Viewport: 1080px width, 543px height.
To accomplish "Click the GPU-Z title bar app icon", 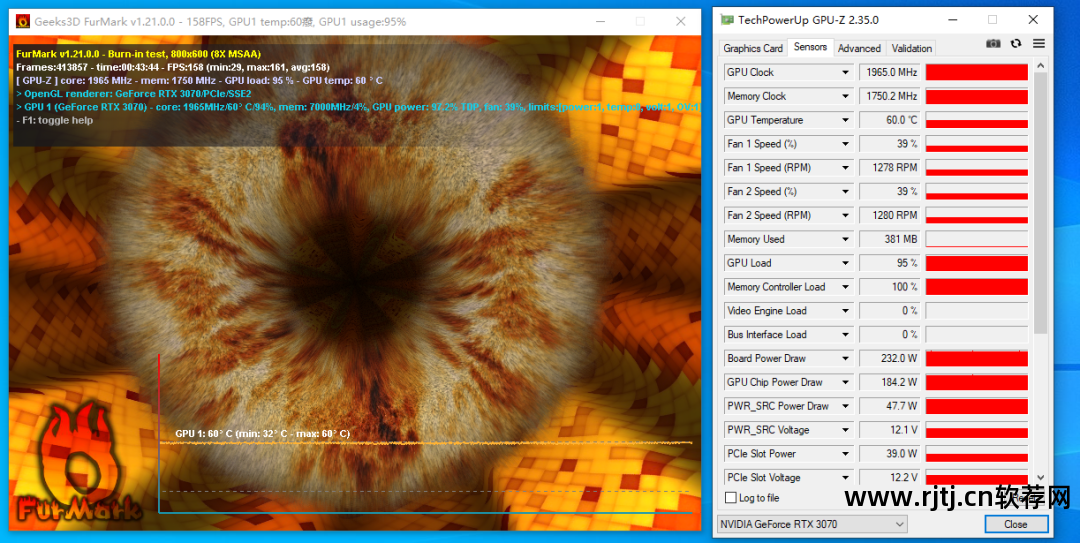I will tap(727, 20).
